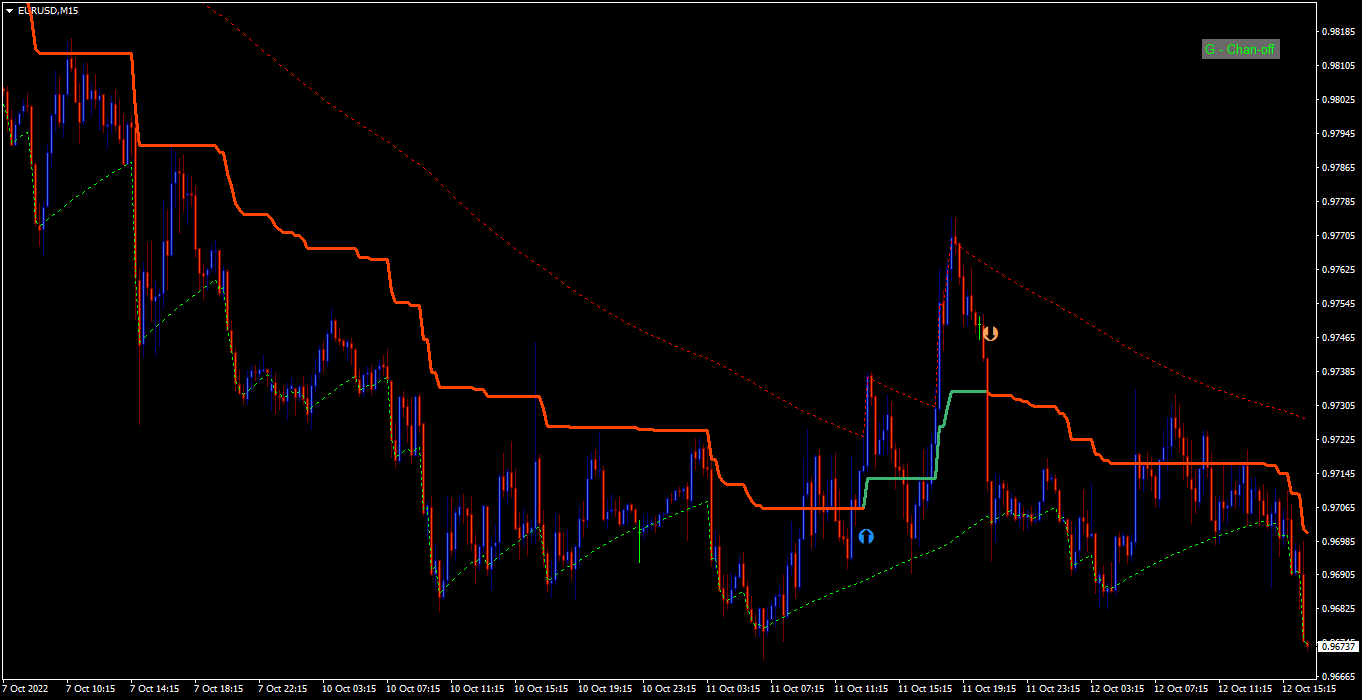Click the 11 Oct 19:15 time label
This screenshot has width=1362, height=700.
coord(989,689)
